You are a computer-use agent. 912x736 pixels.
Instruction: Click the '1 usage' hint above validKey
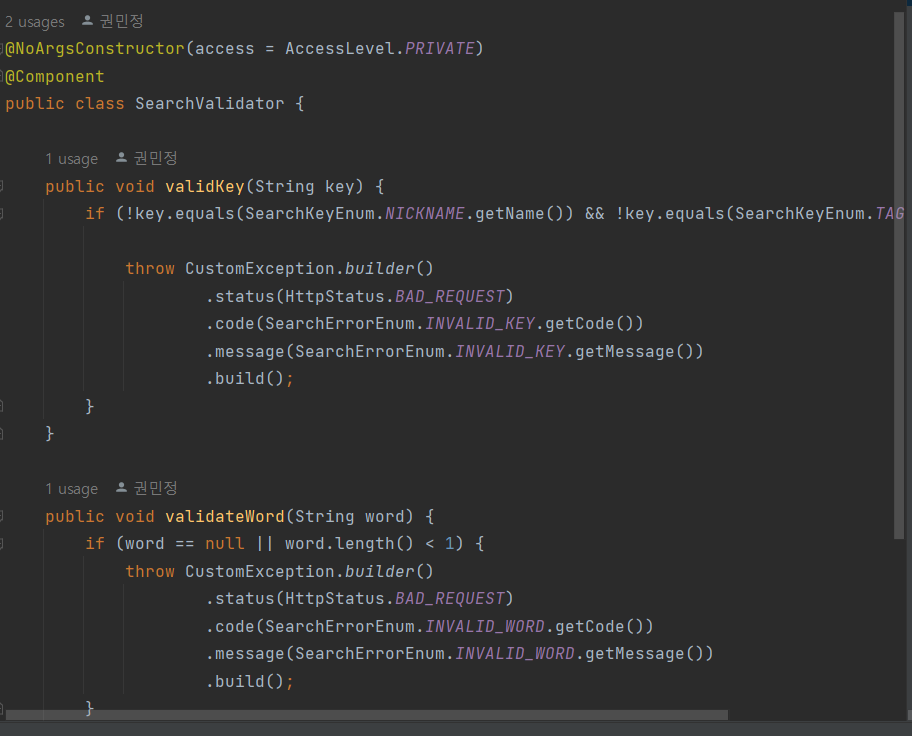[x=72, y=159]
